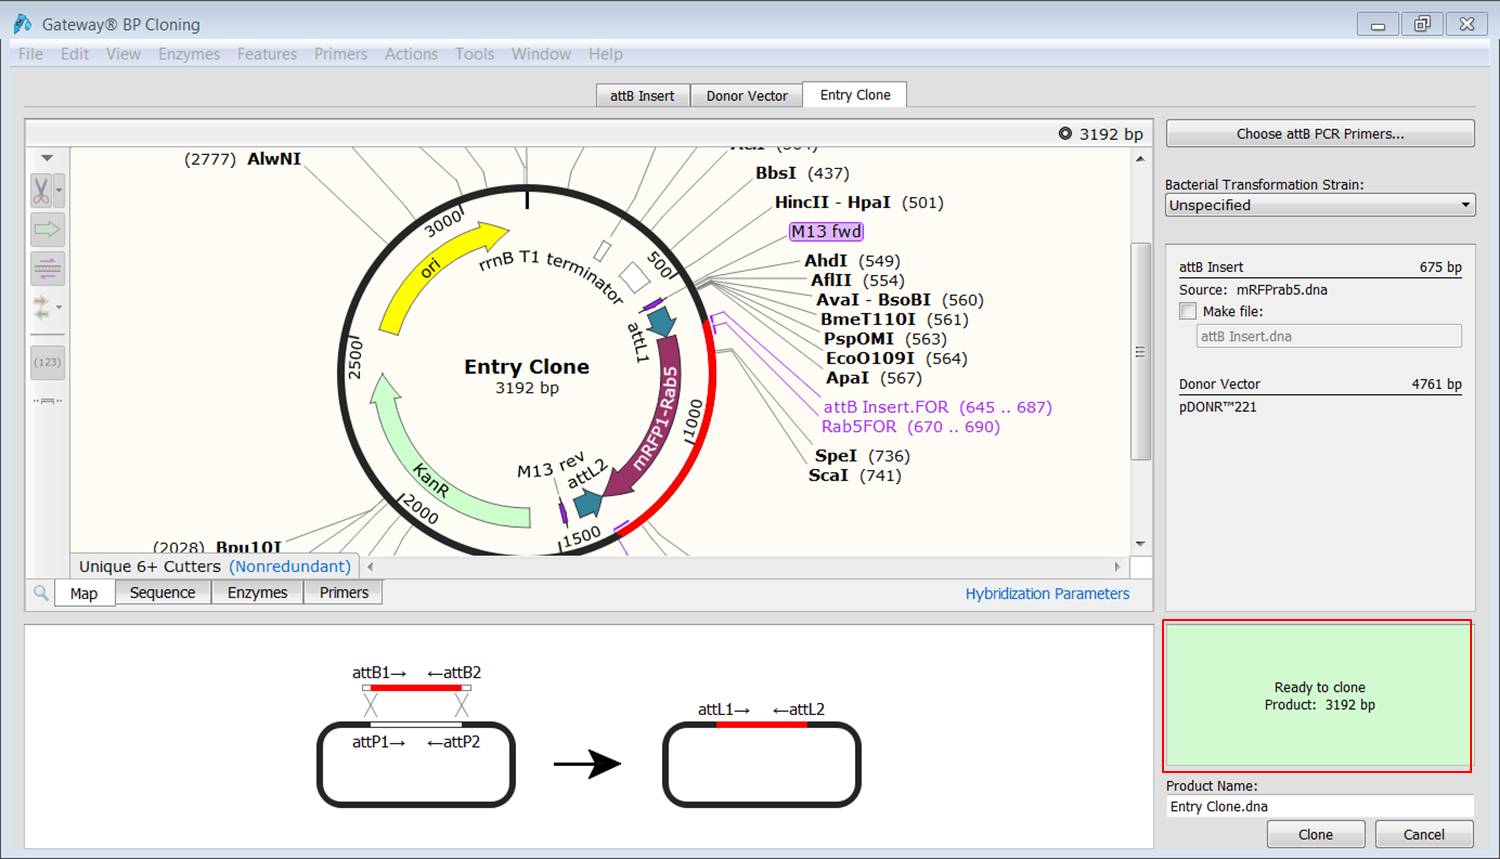Open Hybridization Parameters link
1500x859 pixels.
(x=1047, y=593)
